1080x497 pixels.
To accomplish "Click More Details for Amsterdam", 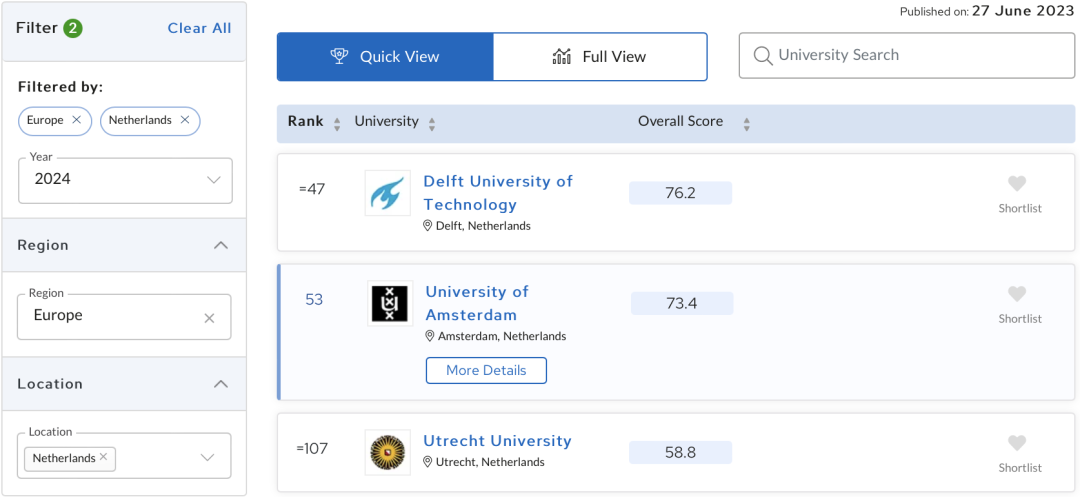I will coord(486,370).
